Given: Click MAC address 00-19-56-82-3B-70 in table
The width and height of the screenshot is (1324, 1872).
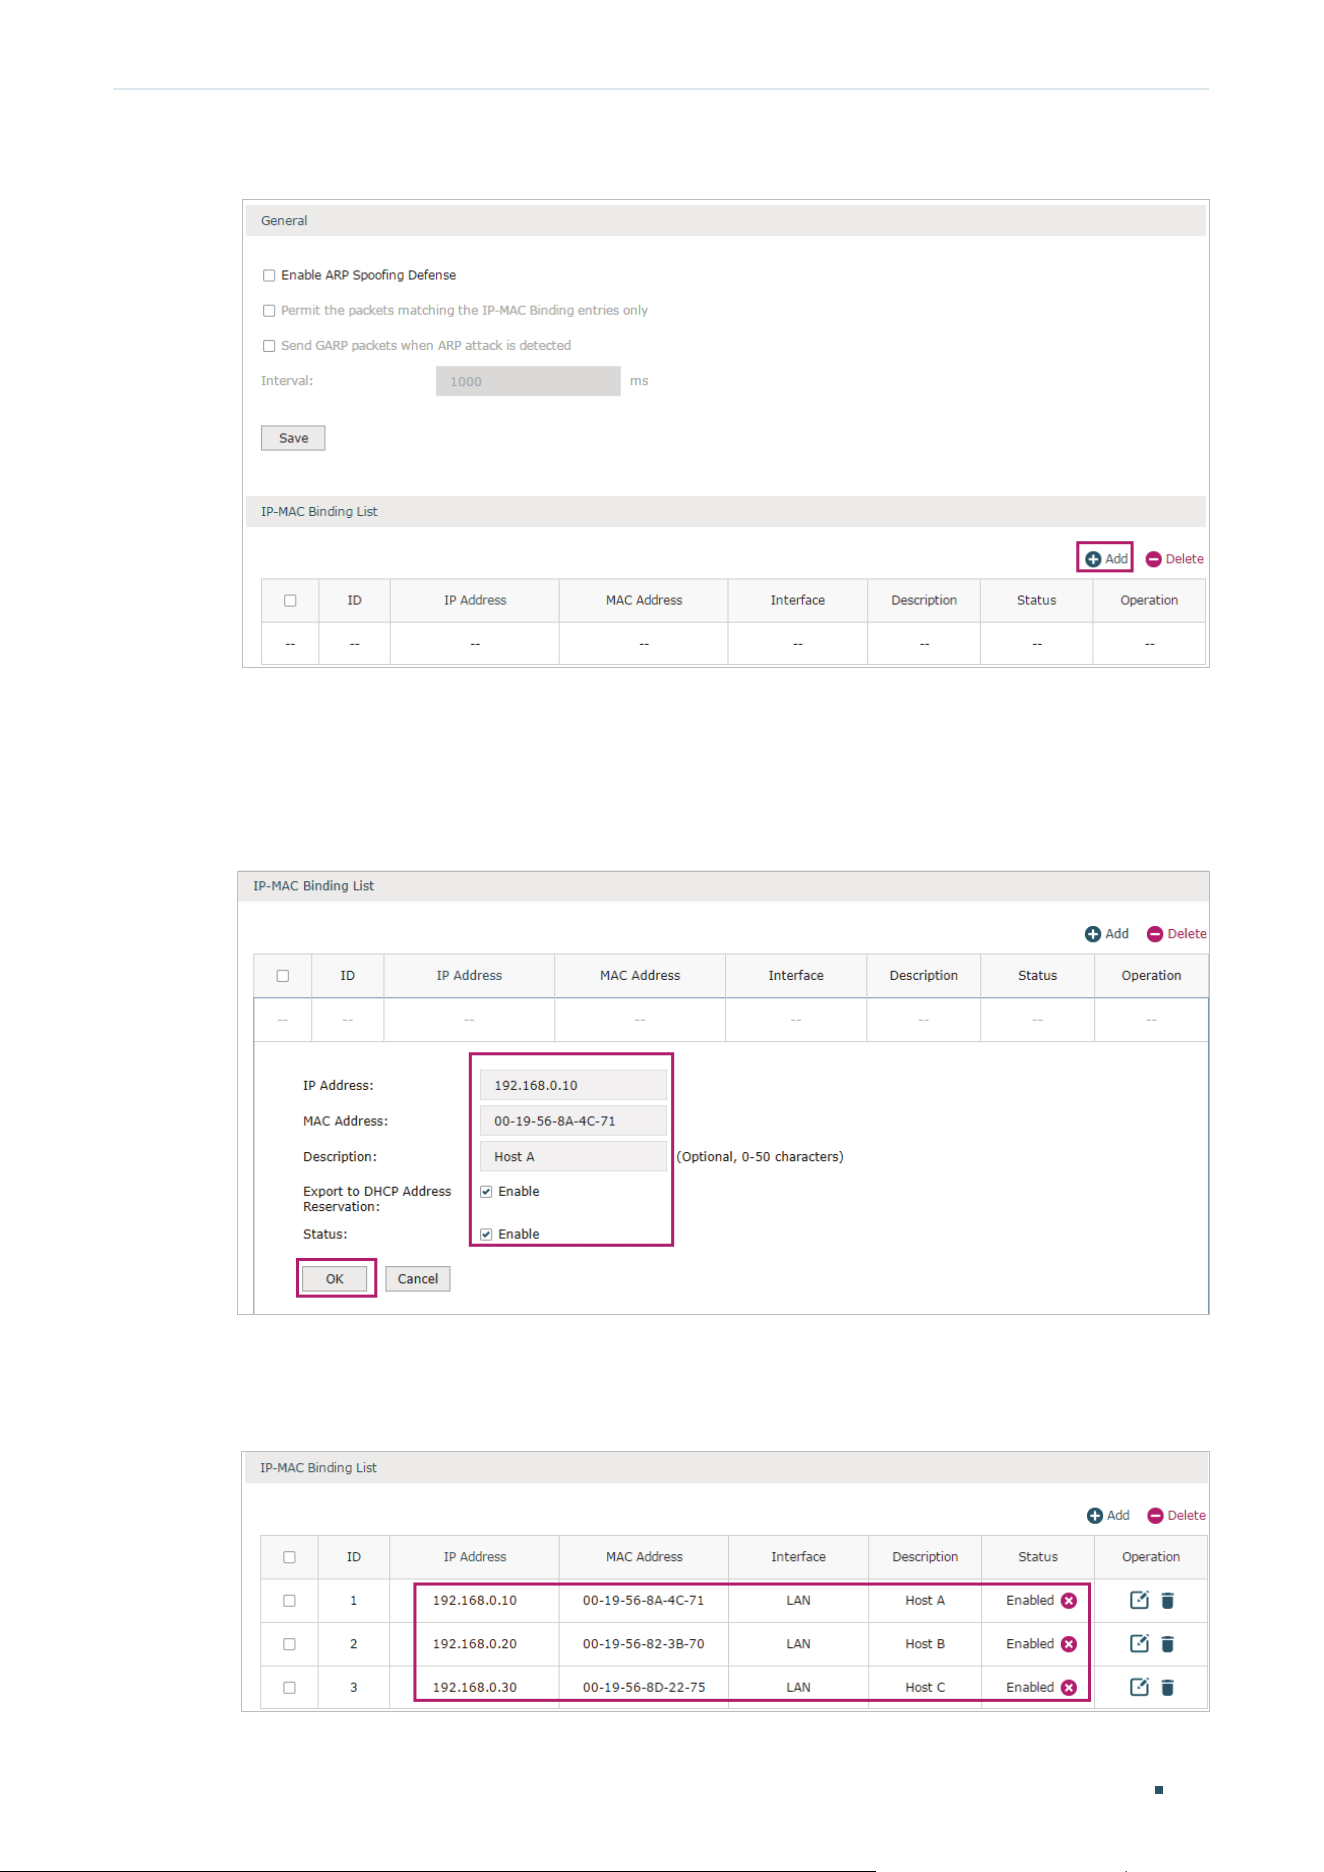Looking at the screenshot, I should (644, 1644).
